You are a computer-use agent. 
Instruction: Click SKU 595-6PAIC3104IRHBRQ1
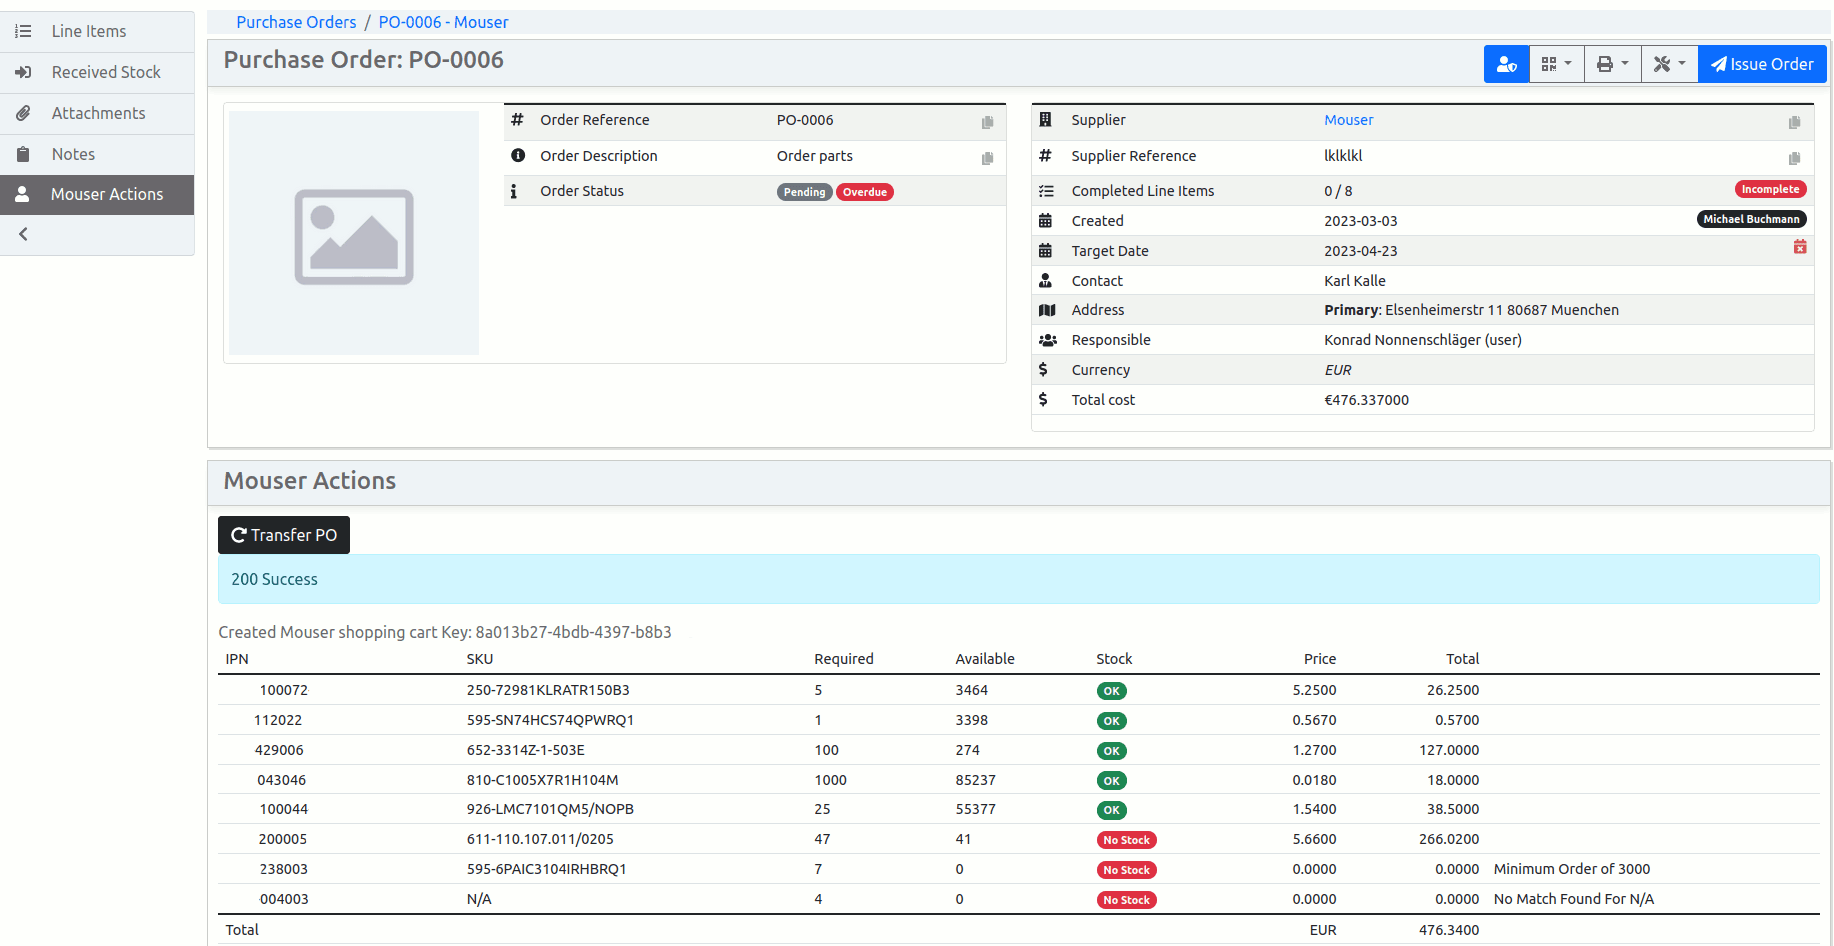coord(546,869)
